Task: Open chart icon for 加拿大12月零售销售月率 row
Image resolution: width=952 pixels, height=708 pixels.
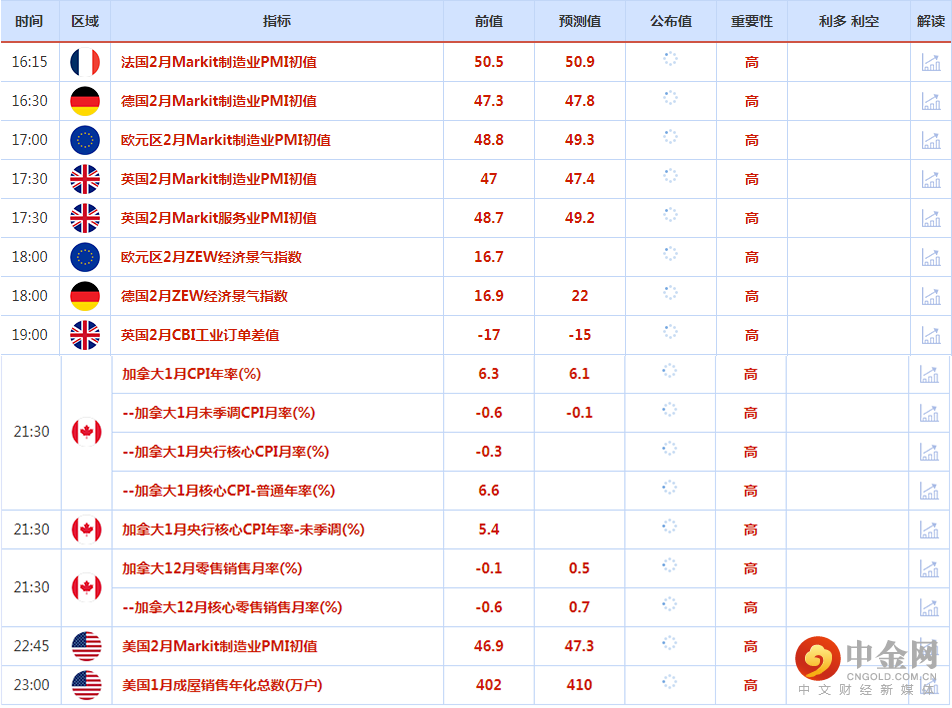Action: tap(930, 569)
